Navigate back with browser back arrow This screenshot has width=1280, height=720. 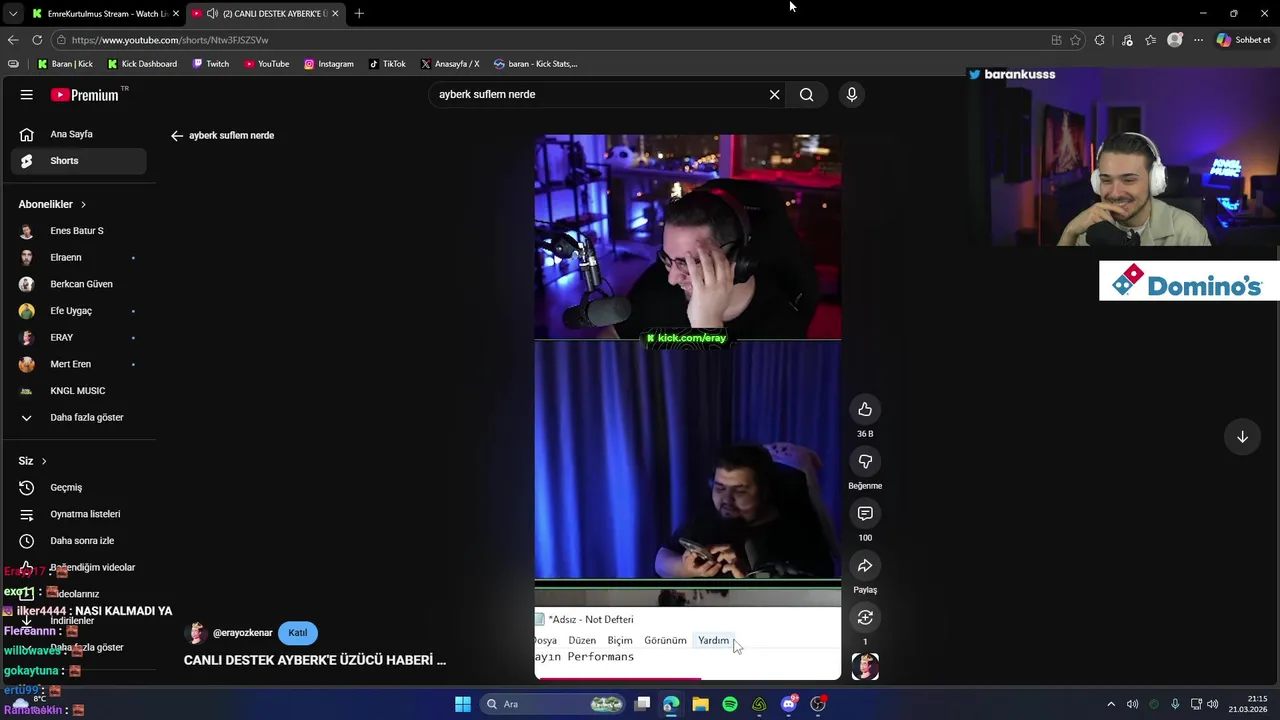tap(13, 40)
